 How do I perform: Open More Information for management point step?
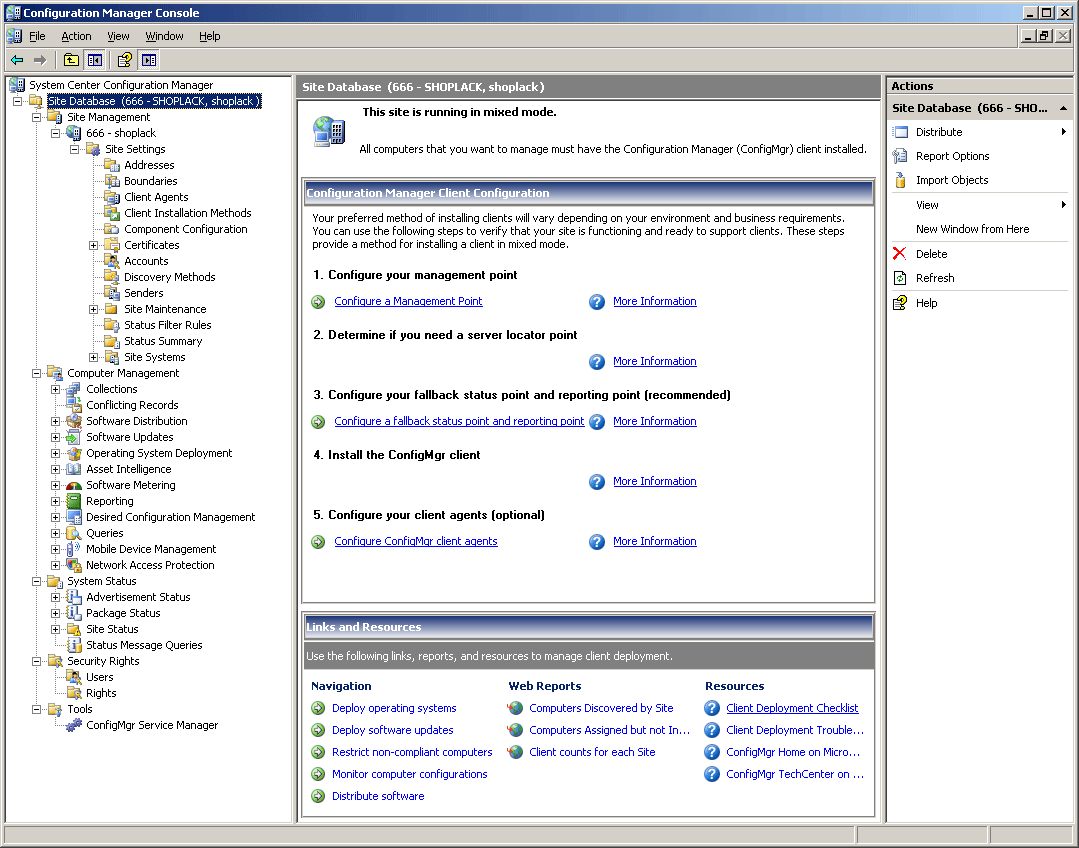click(654, 301)
